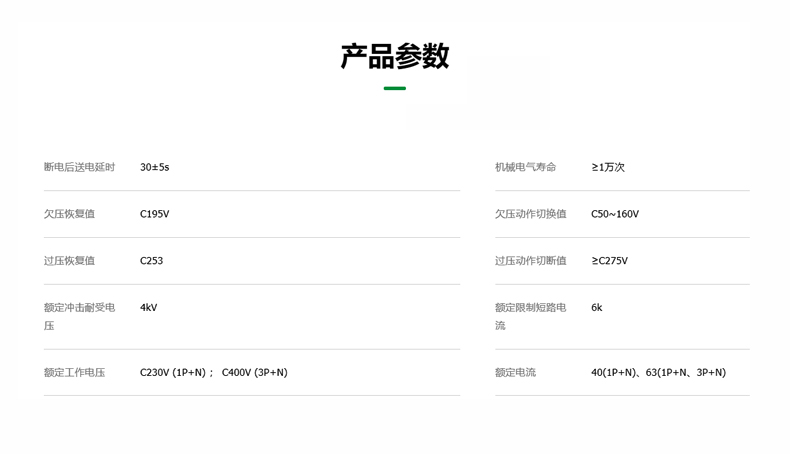Click the ≥C275V value

[x=609, y=261]
